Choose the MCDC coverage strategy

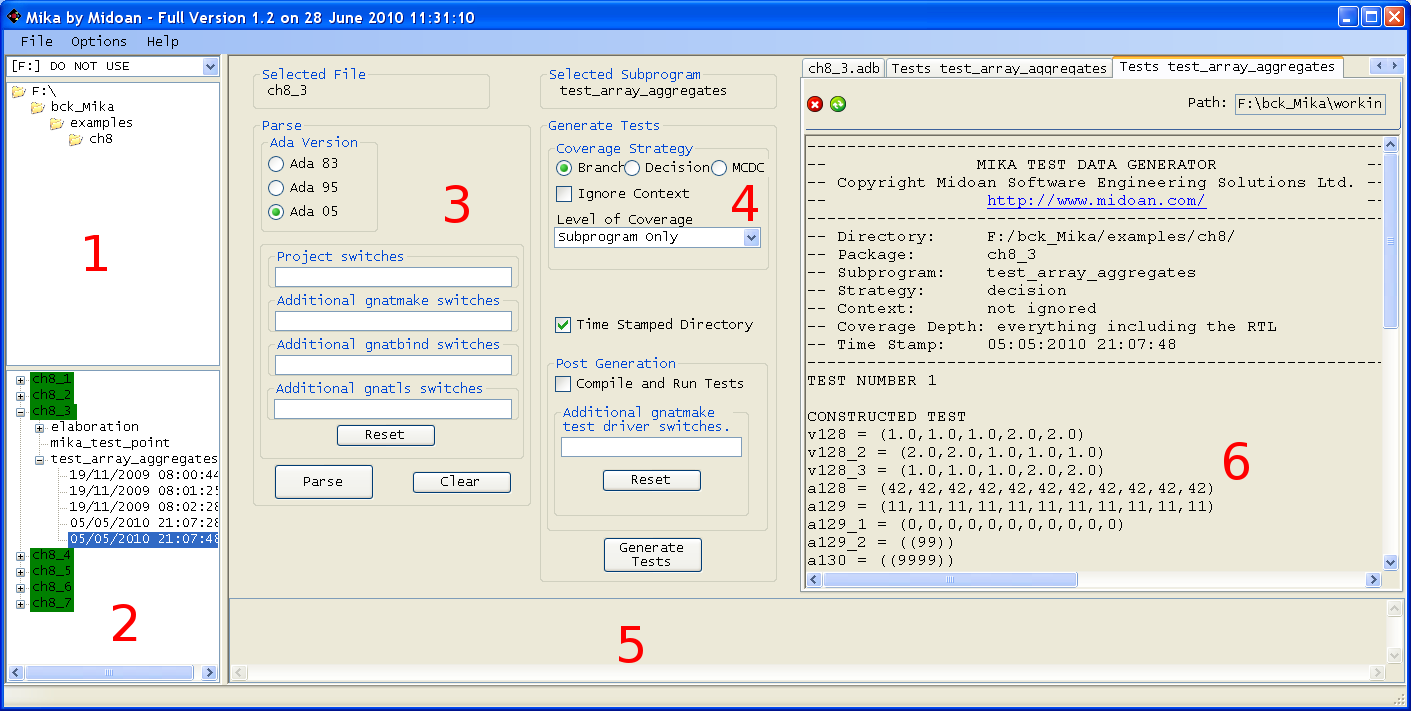point(719,168)
